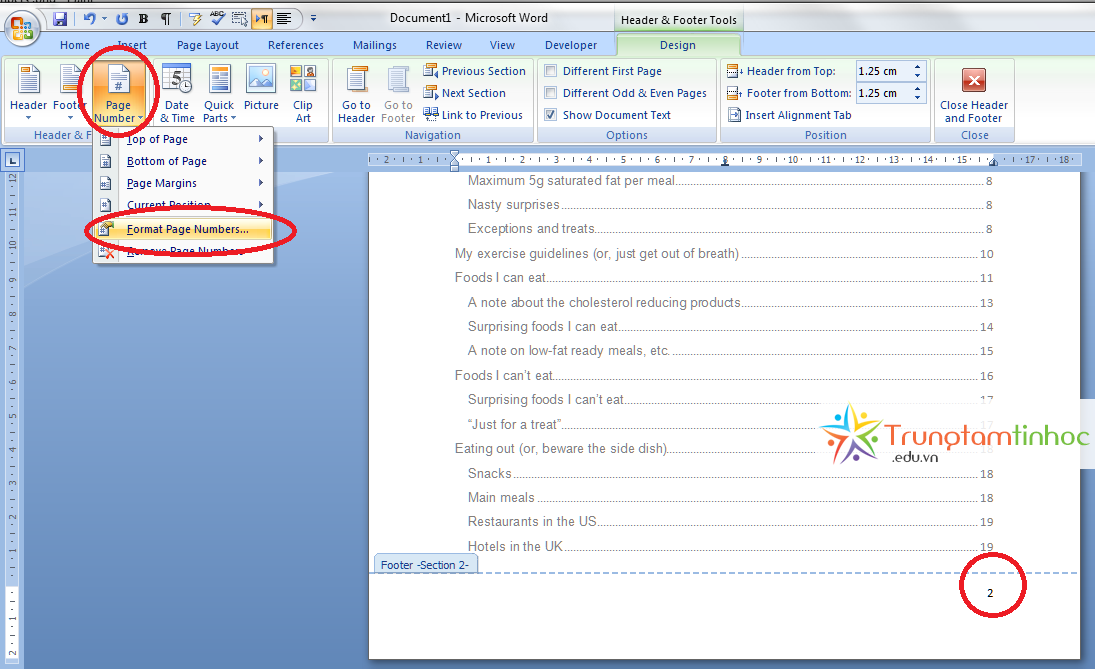Open the Spelling and Grammar check icon
This screenshot has height=669, width=1095.
coord(217,19)
